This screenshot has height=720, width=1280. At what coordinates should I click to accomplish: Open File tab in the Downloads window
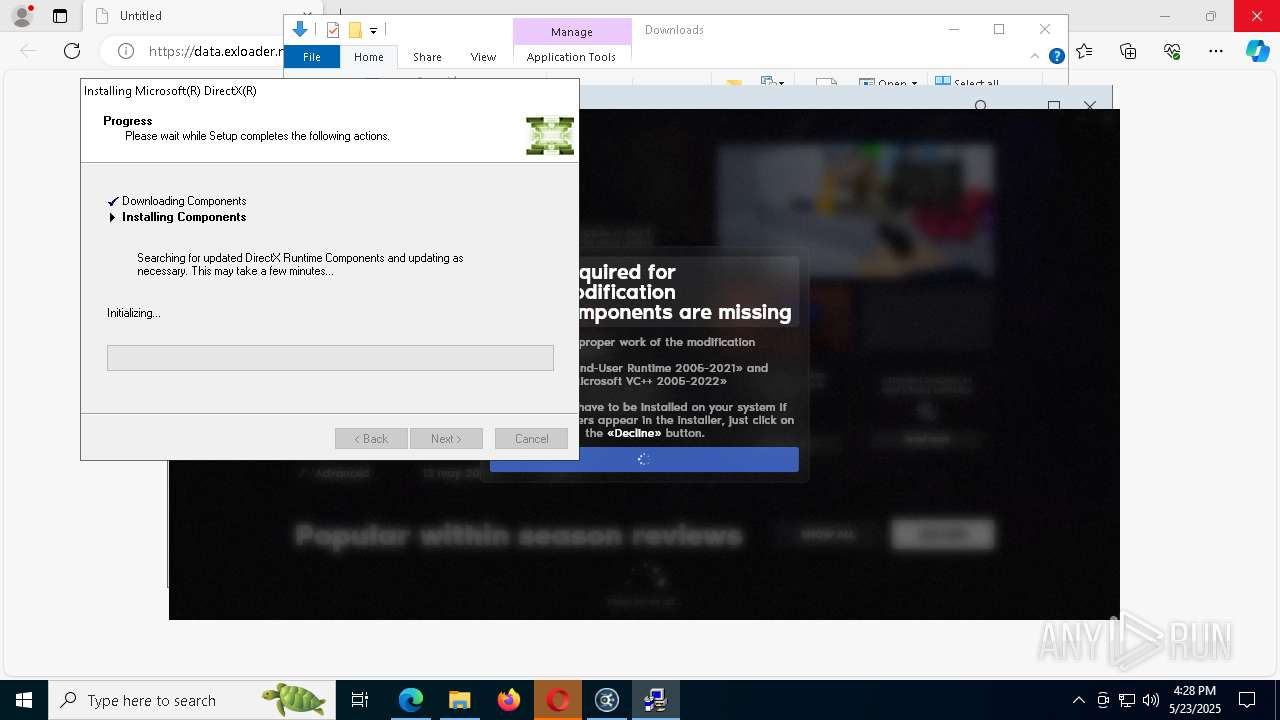click(x=312, y=57)
